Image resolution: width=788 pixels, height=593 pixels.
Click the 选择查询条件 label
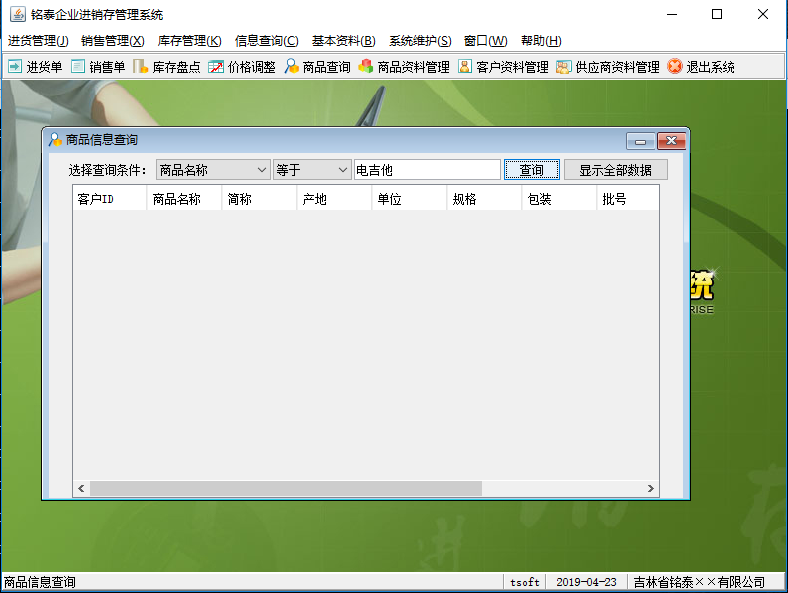(107, 170)
